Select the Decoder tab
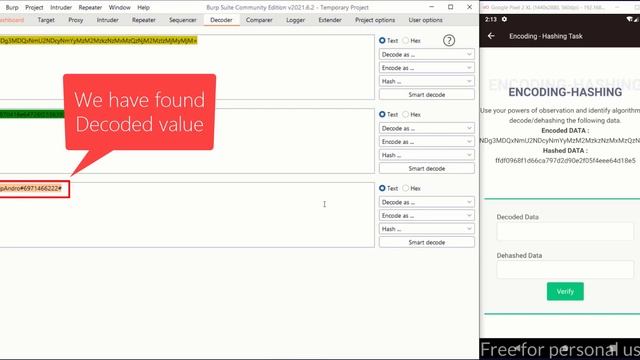Screen dimensions: 640x360 click(x=221, y=20)
